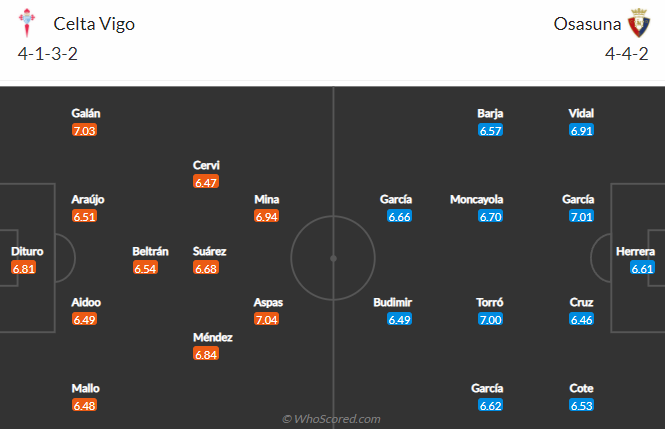Image resolution: width=665 pixels, height=429 pixels.
Task: Click the Celta Vigo club crest icon
Action: [27, 23]
